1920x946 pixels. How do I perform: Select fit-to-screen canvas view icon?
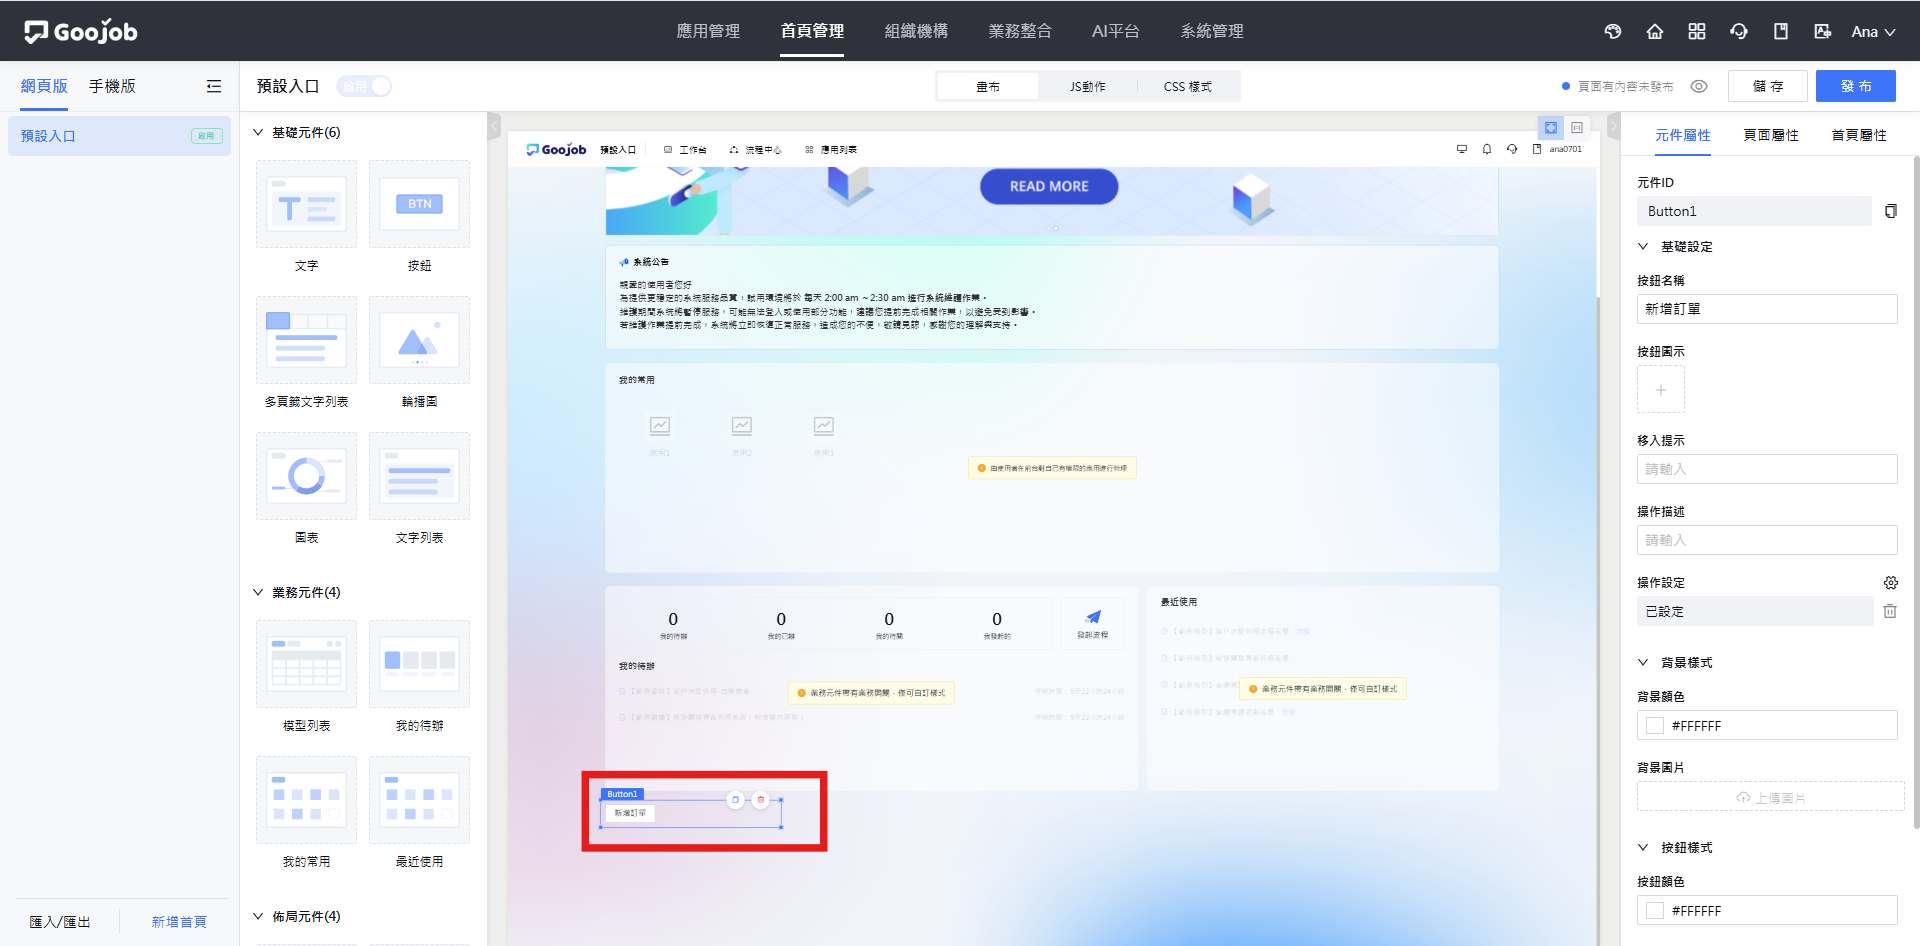tap(1550, 127)
